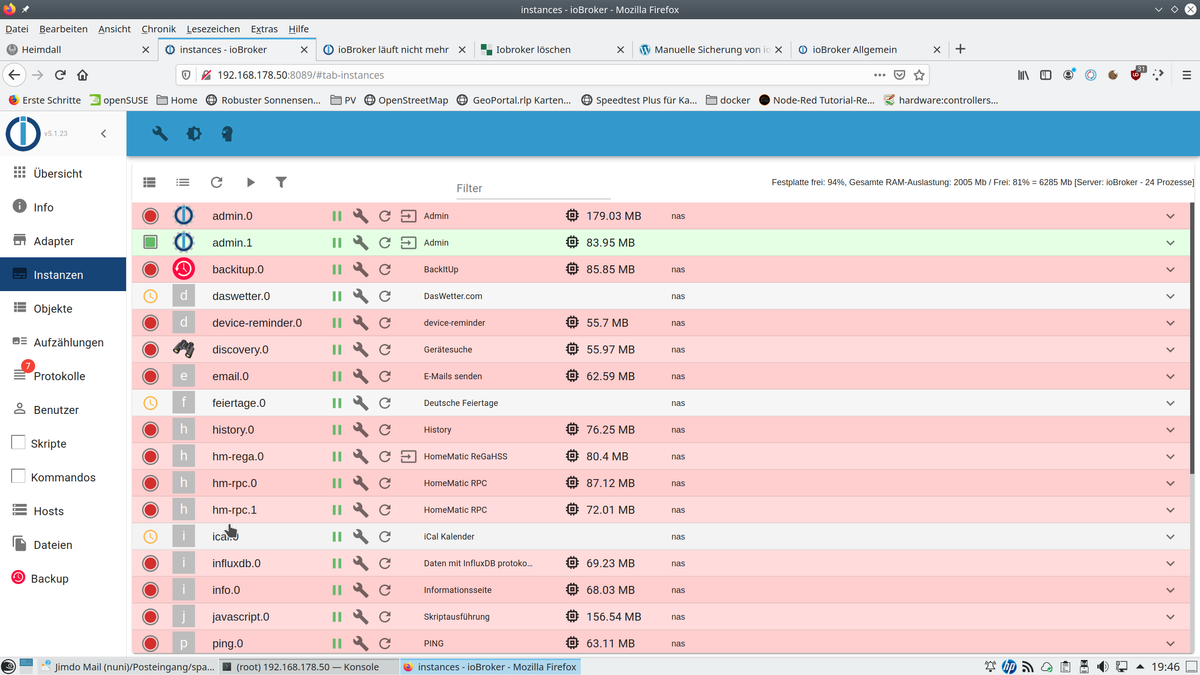Toggle pause for info.0
1200x675 pixels.
click(x=337, y=590)
